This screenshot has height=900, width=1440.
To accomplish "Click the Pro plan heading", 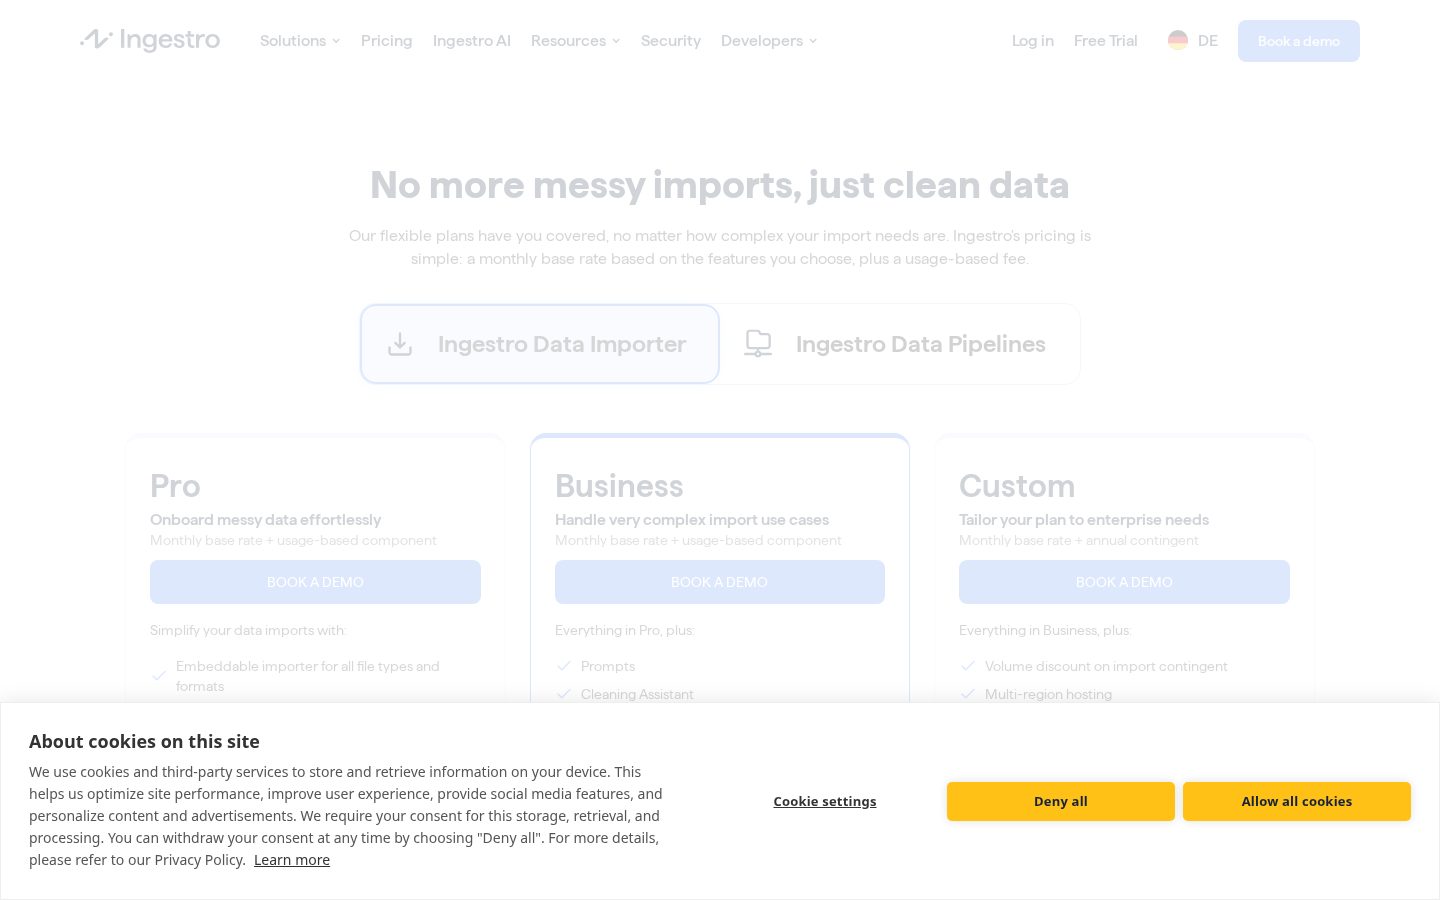I will [x=175, y=486].
